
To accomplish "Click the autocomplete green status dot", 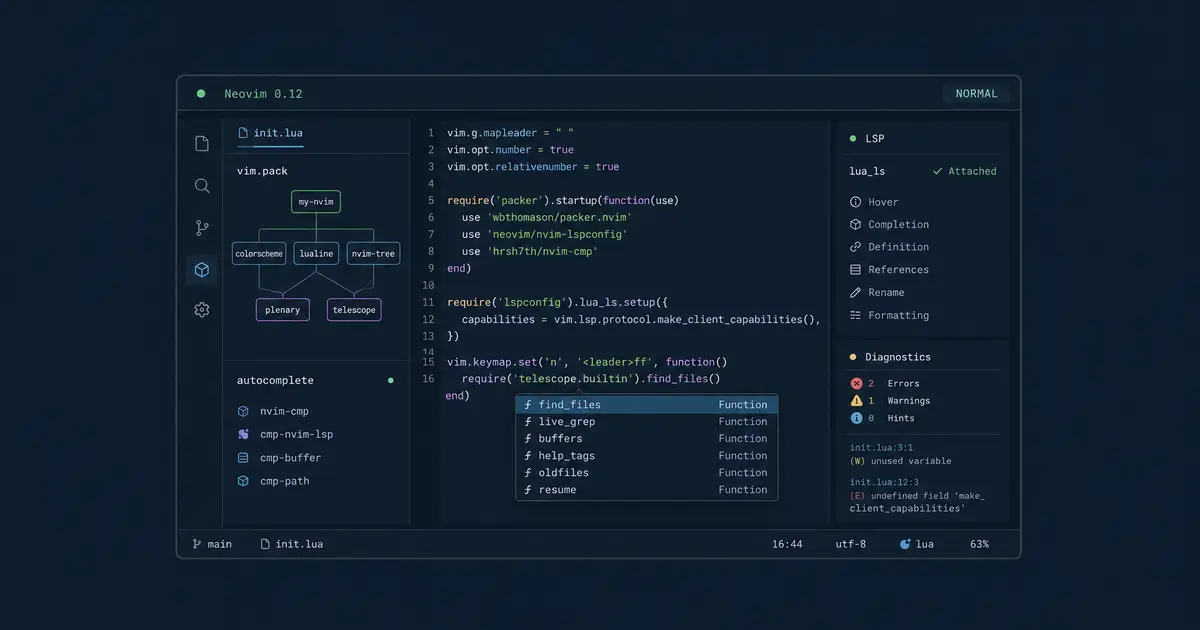I will [390, 380].
